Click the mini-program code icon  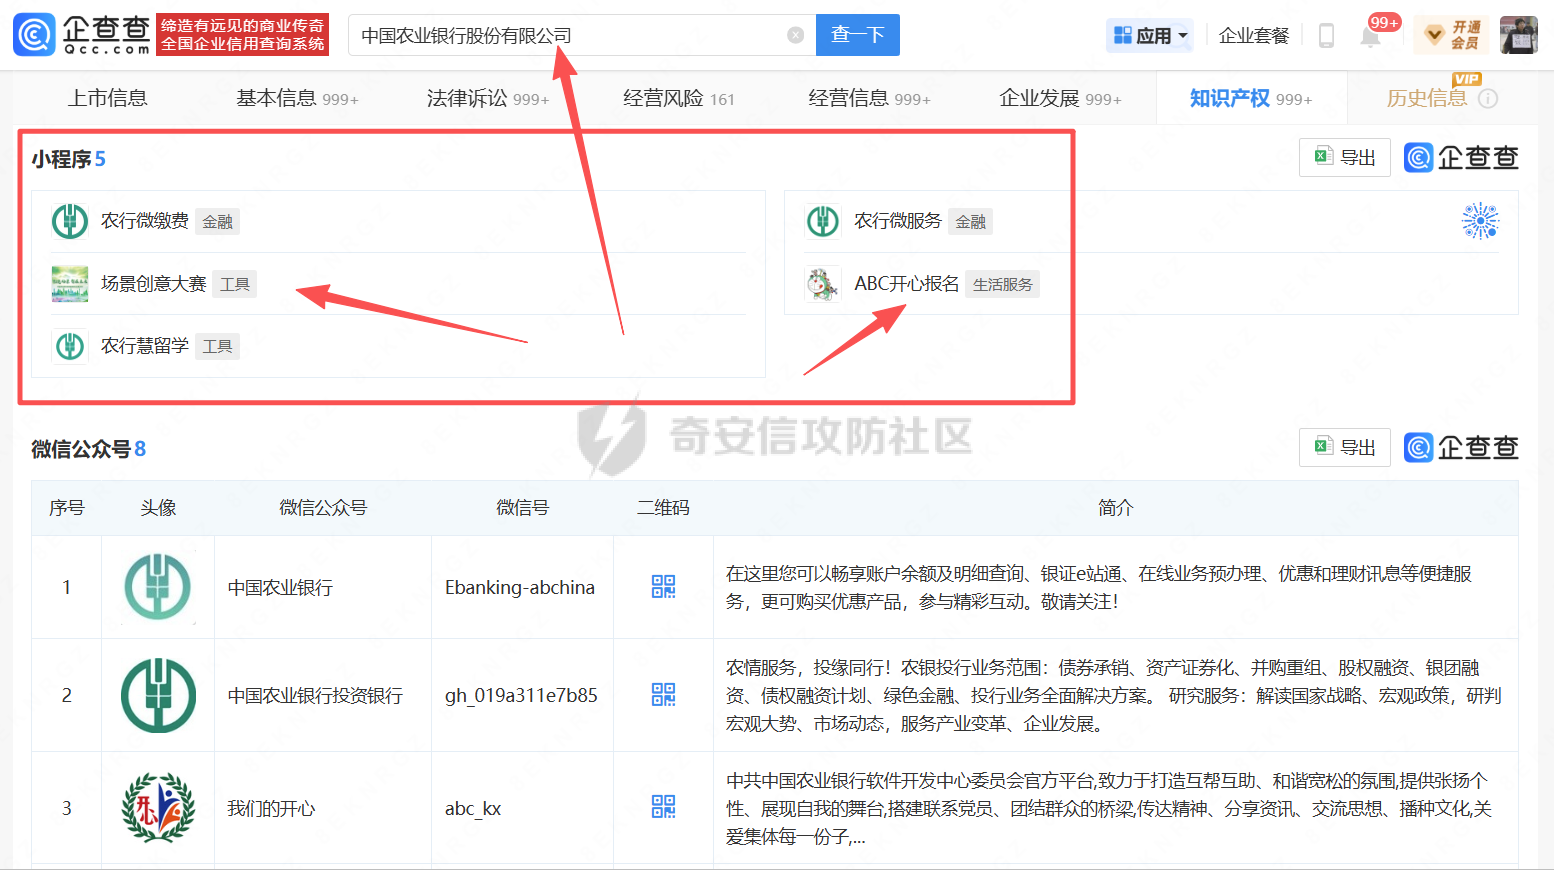(1480, 221)
